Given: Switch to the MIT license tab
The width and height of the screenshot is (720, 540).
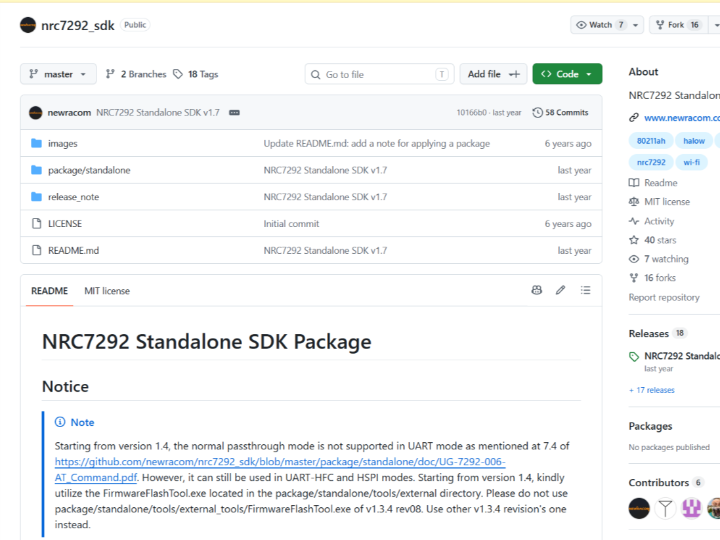Looking at the screenshot, I should point(107,291).
